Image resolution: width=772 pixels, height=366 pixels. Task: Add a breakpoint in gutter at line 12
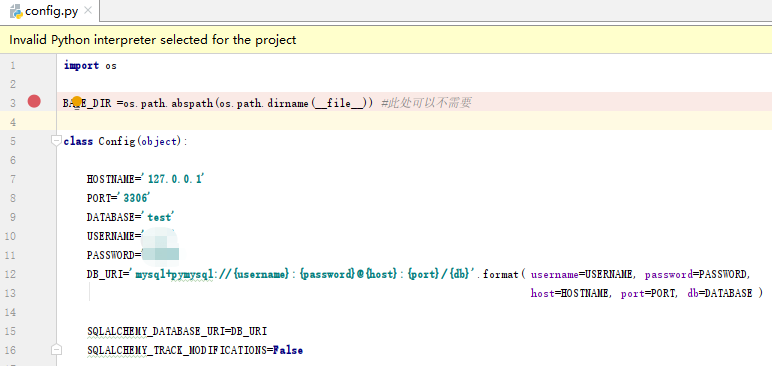tap(34, 274)
